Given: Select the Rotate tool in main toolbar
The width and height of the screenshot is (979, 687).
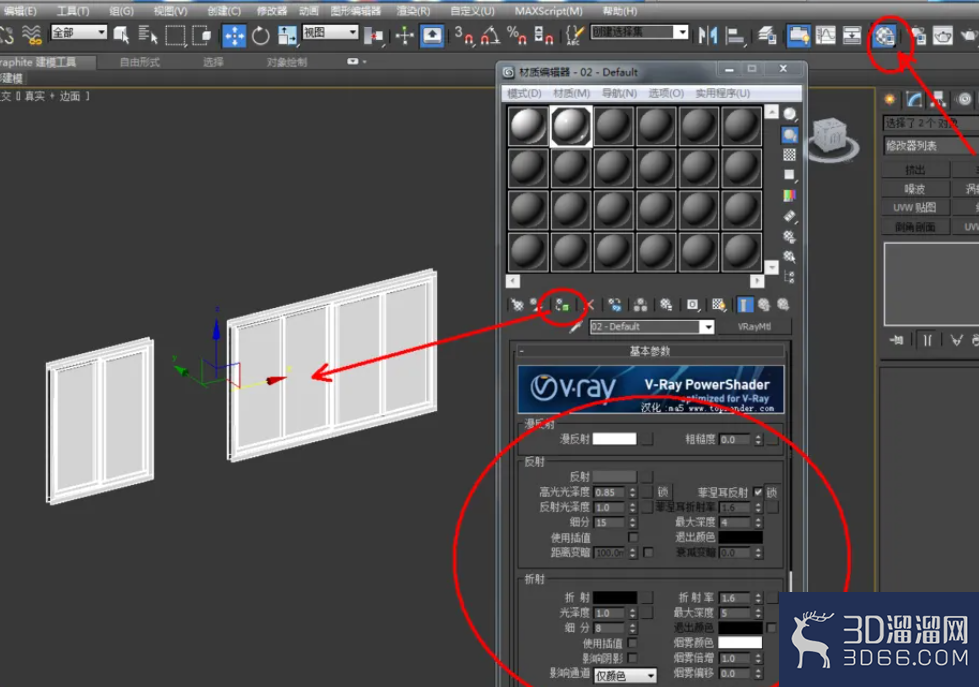Looking at the screenshot, I should point(260,36).
